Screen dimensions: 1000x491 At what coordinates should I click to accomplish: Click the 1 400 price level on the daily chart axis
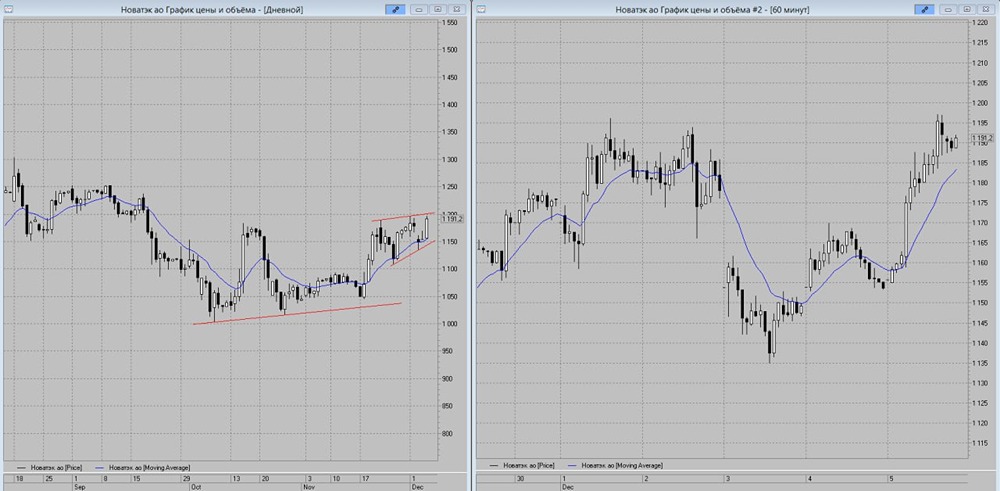coord(450,105)
